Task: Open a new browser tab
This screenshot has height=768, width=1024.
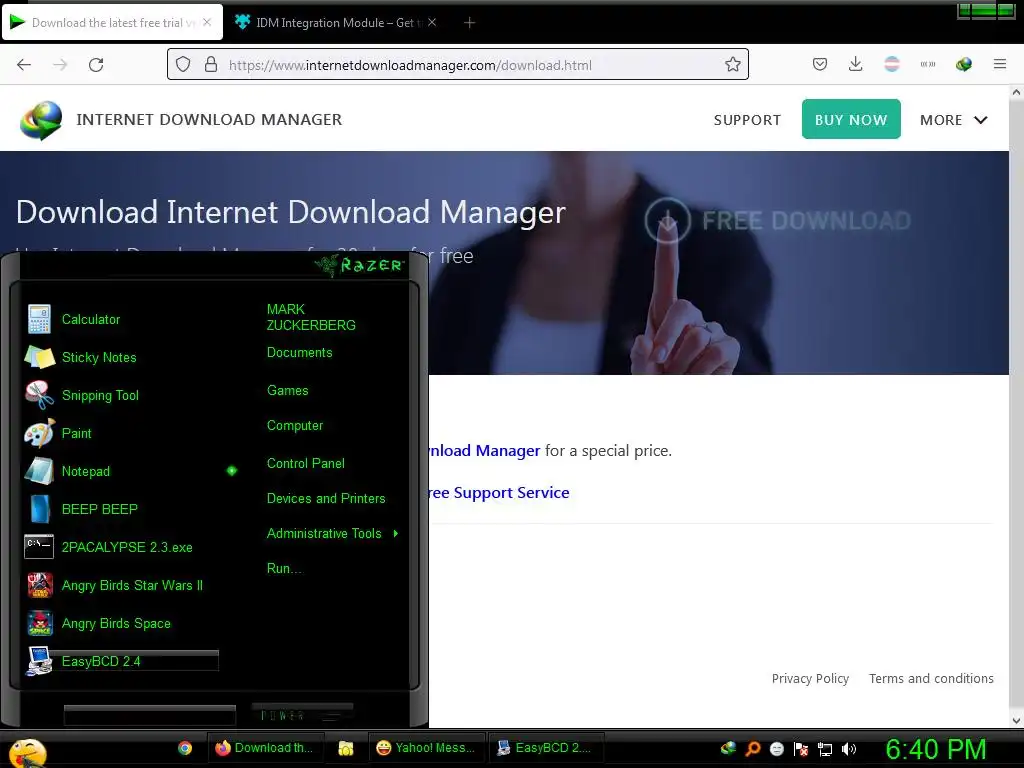Action: tap(469, 23)
